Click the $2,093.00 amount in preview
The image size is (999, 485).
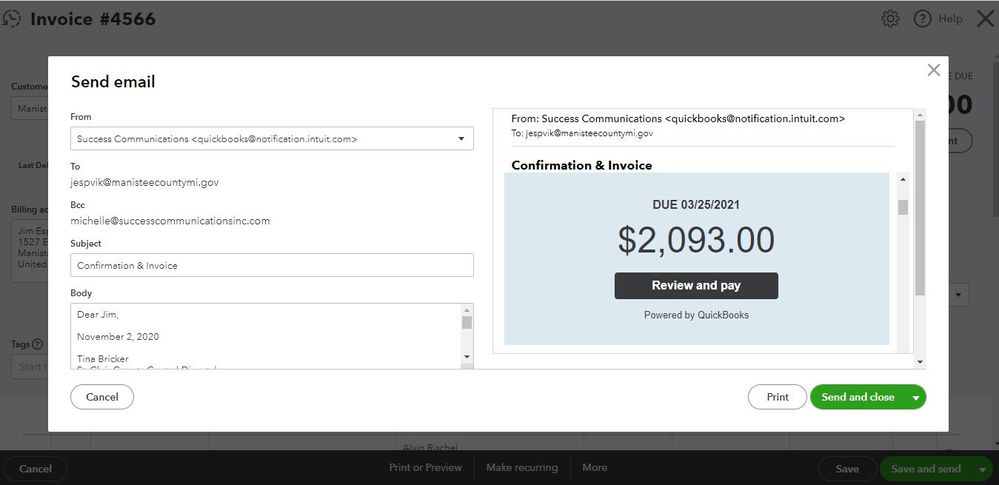coord(696,240)
